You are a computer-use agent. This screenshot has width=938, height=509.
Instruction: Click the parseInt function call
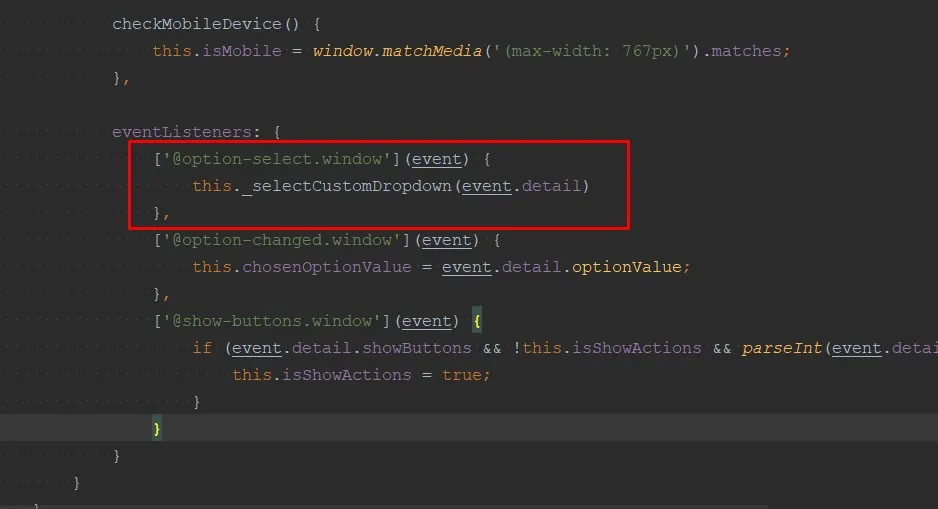coord(781,348)
